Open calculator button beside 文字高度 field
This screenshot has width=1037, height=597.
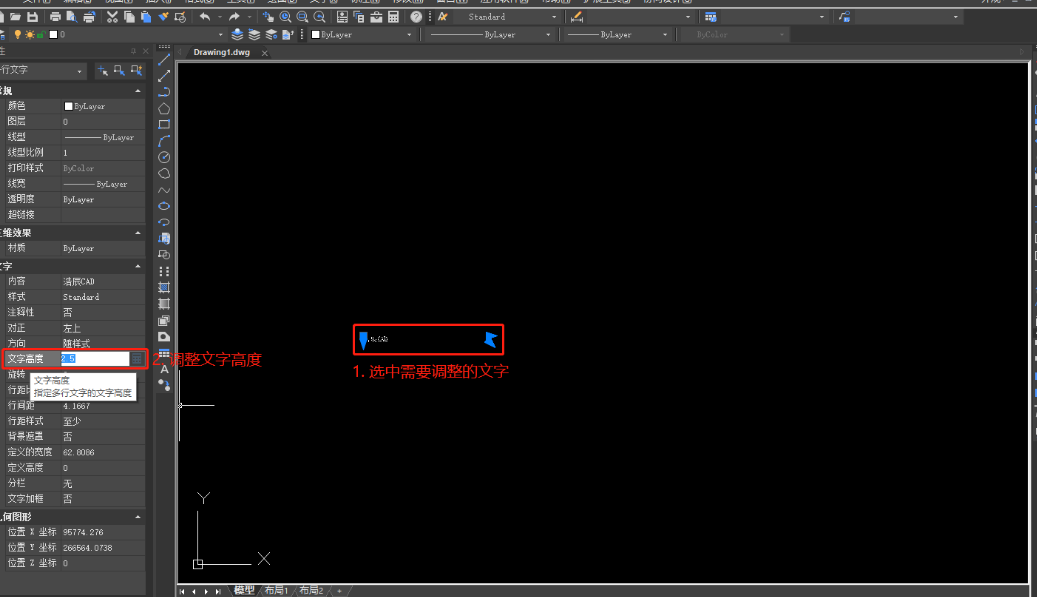(x=137, y=358)
